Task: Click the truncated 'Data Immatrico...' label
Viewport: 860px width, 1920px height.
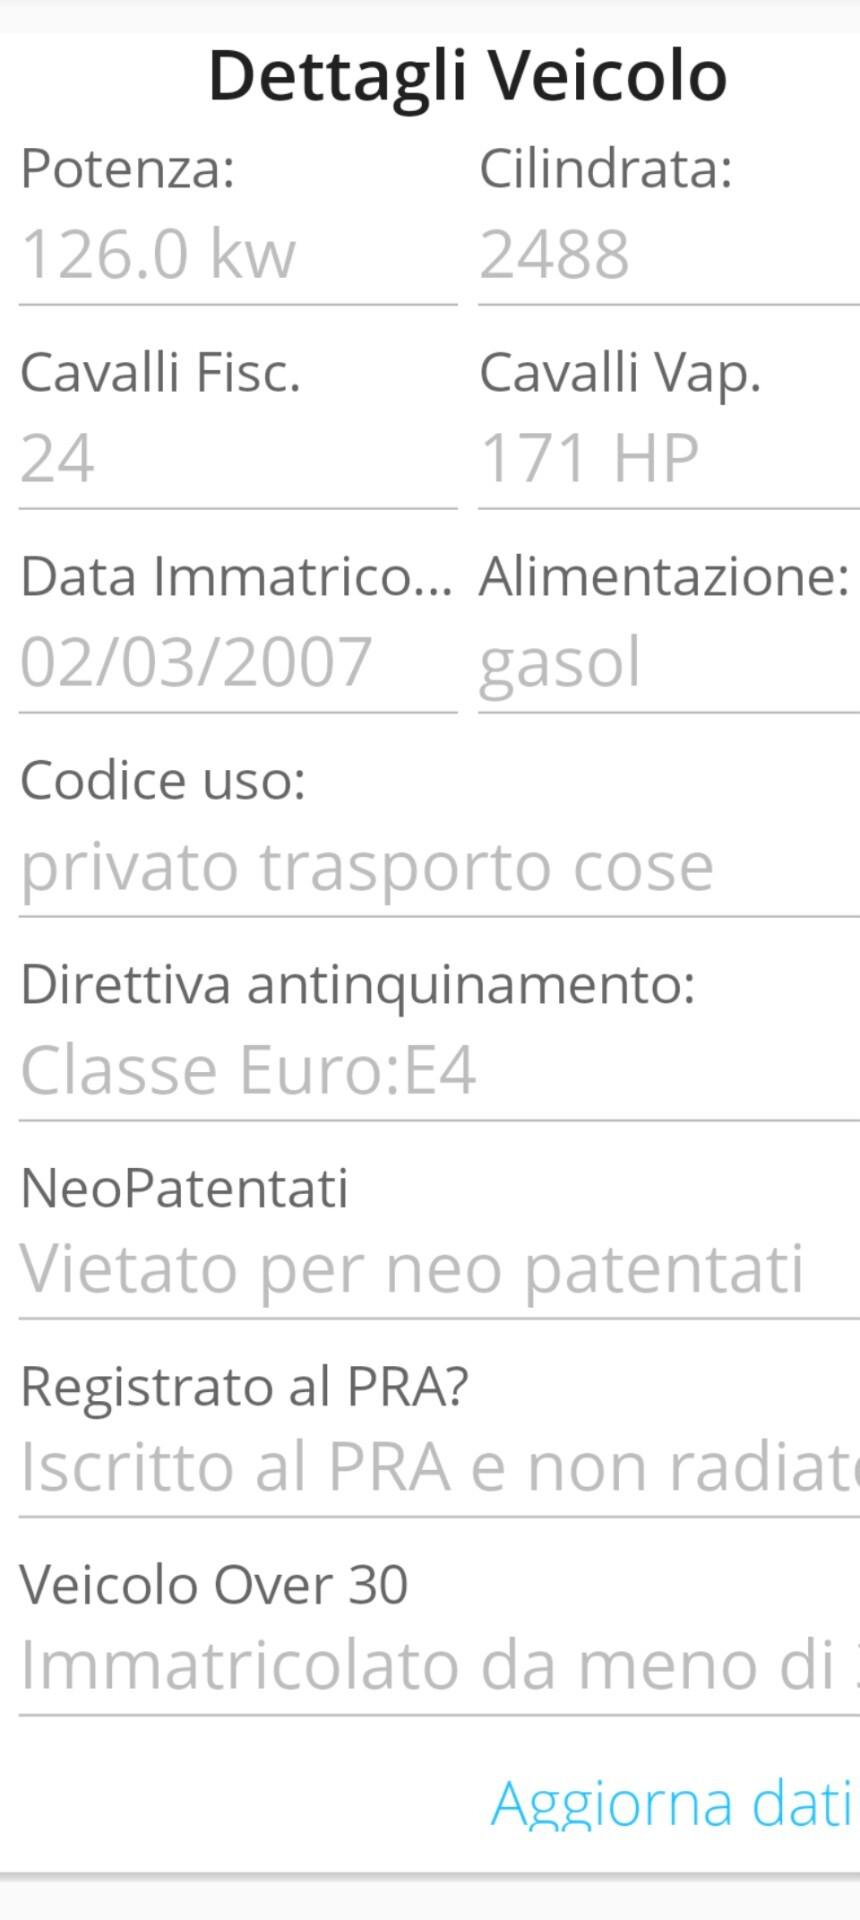Action: 236,577
